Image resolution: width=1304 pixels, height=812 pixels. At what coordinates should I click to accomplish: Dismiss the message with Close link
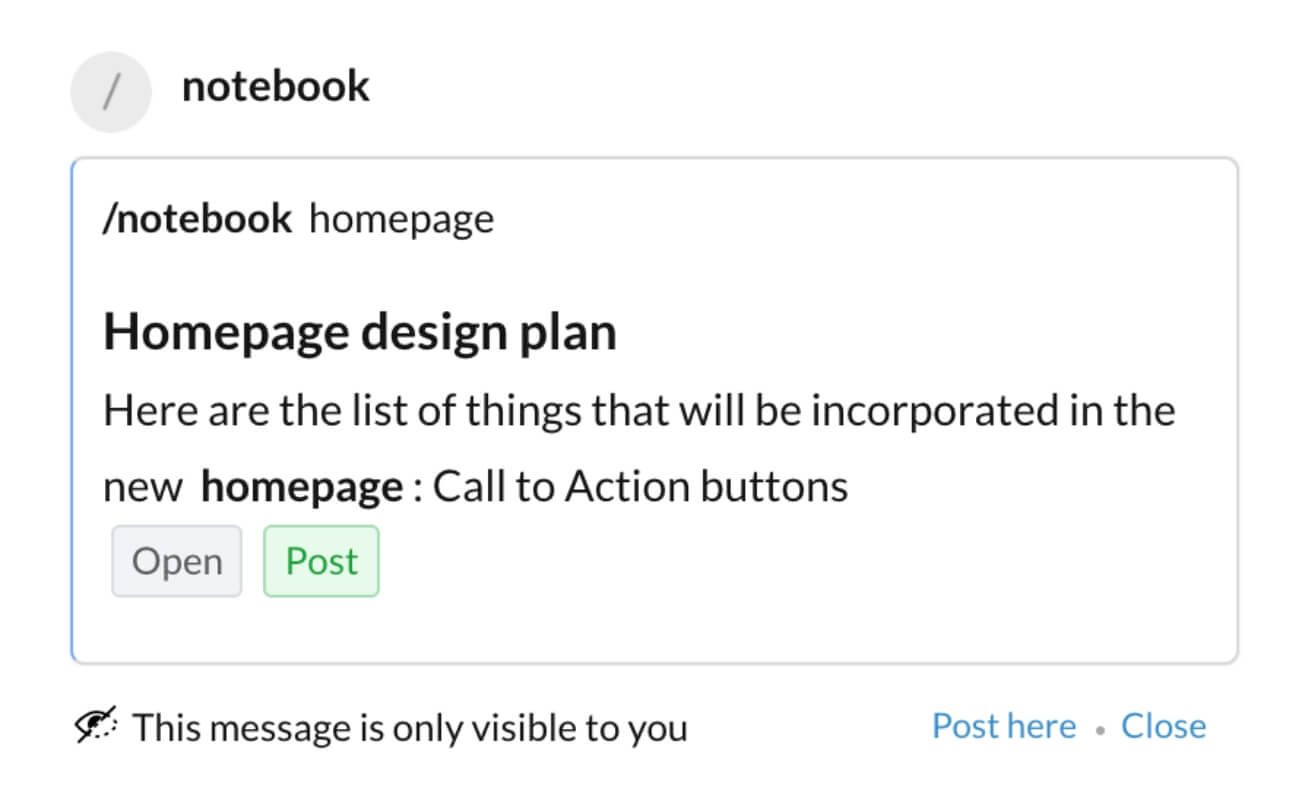[x=1163, y=726]
